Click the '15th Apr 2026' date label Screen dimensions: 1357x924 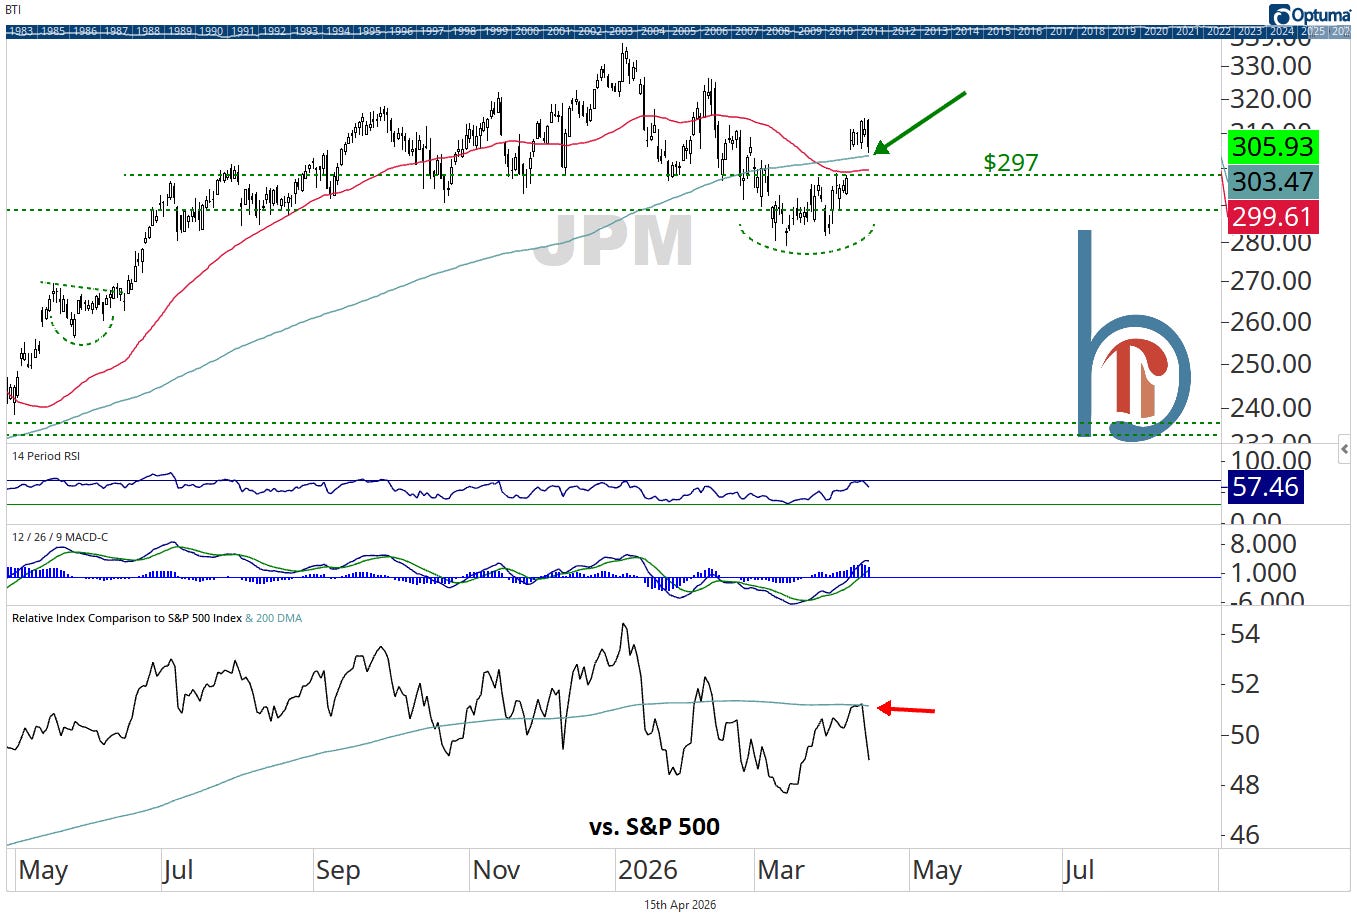680,905
